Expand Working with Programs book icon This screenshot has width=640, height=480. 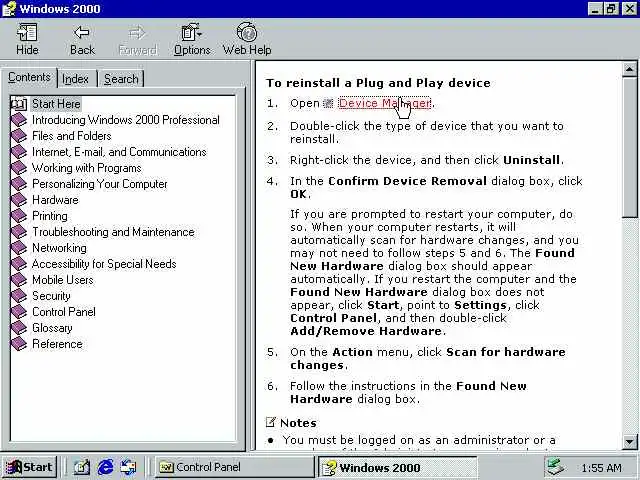tap(18, 168)
